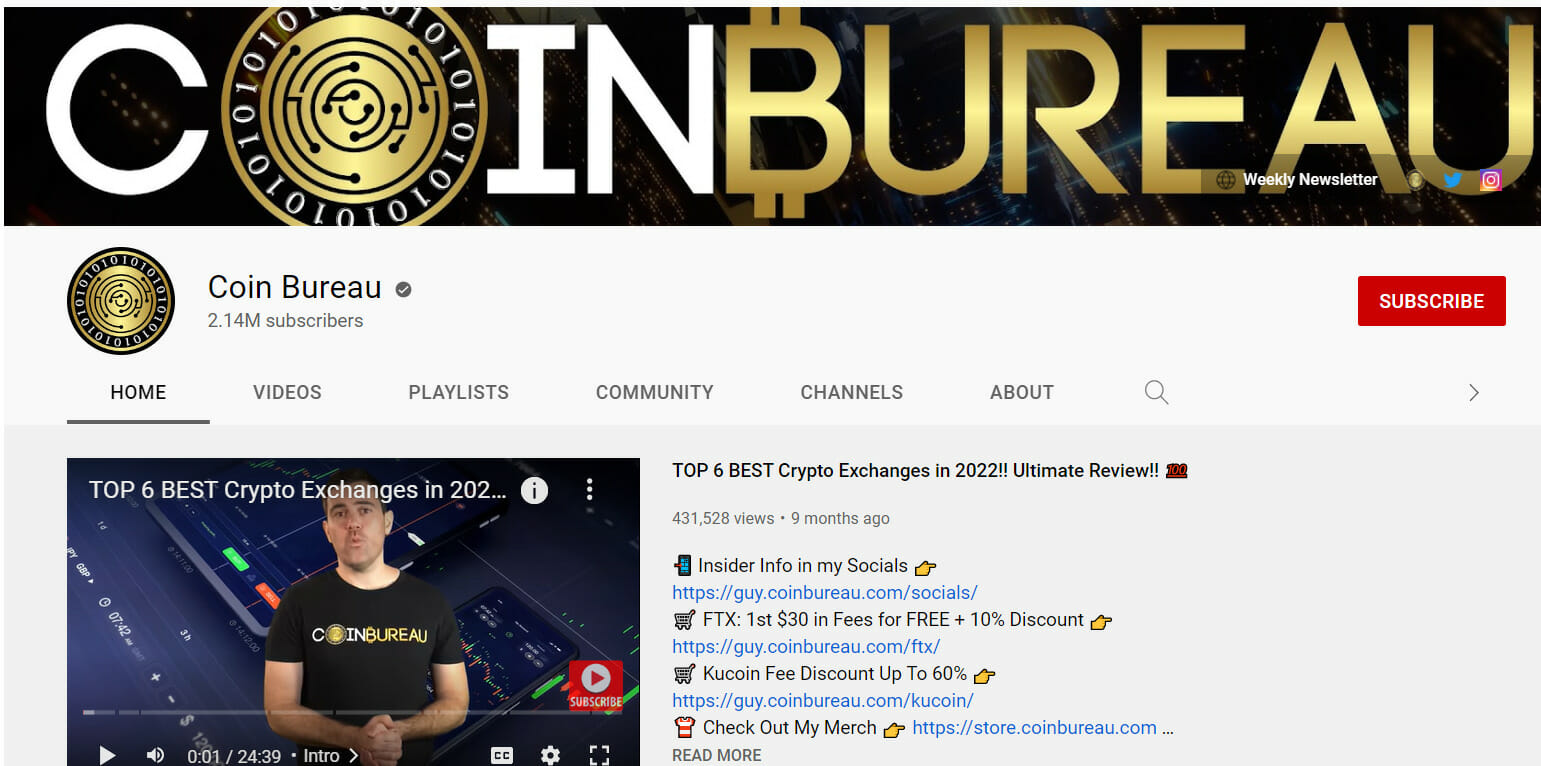Click the red SUBSCRIBE button
1541x766 pixels.
(x=1431, y=301)
